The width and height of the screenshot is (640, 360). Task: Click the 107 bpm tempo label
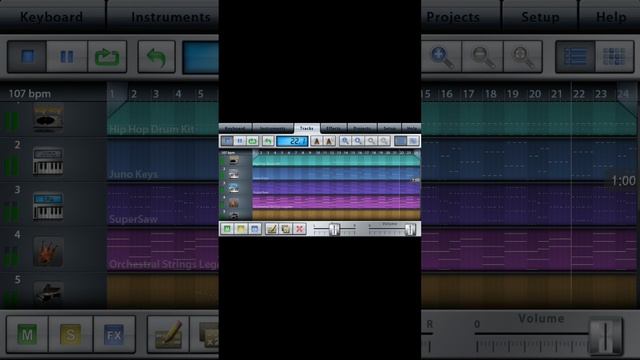click(30, 94)
